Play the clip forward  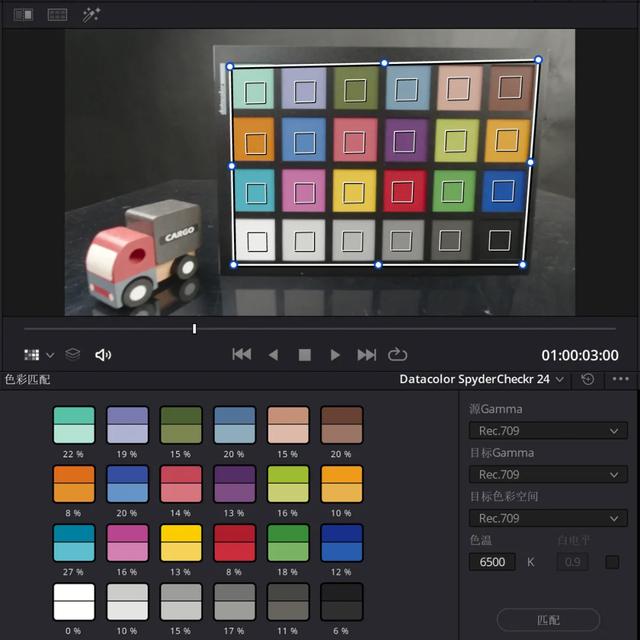coord(335,355)
